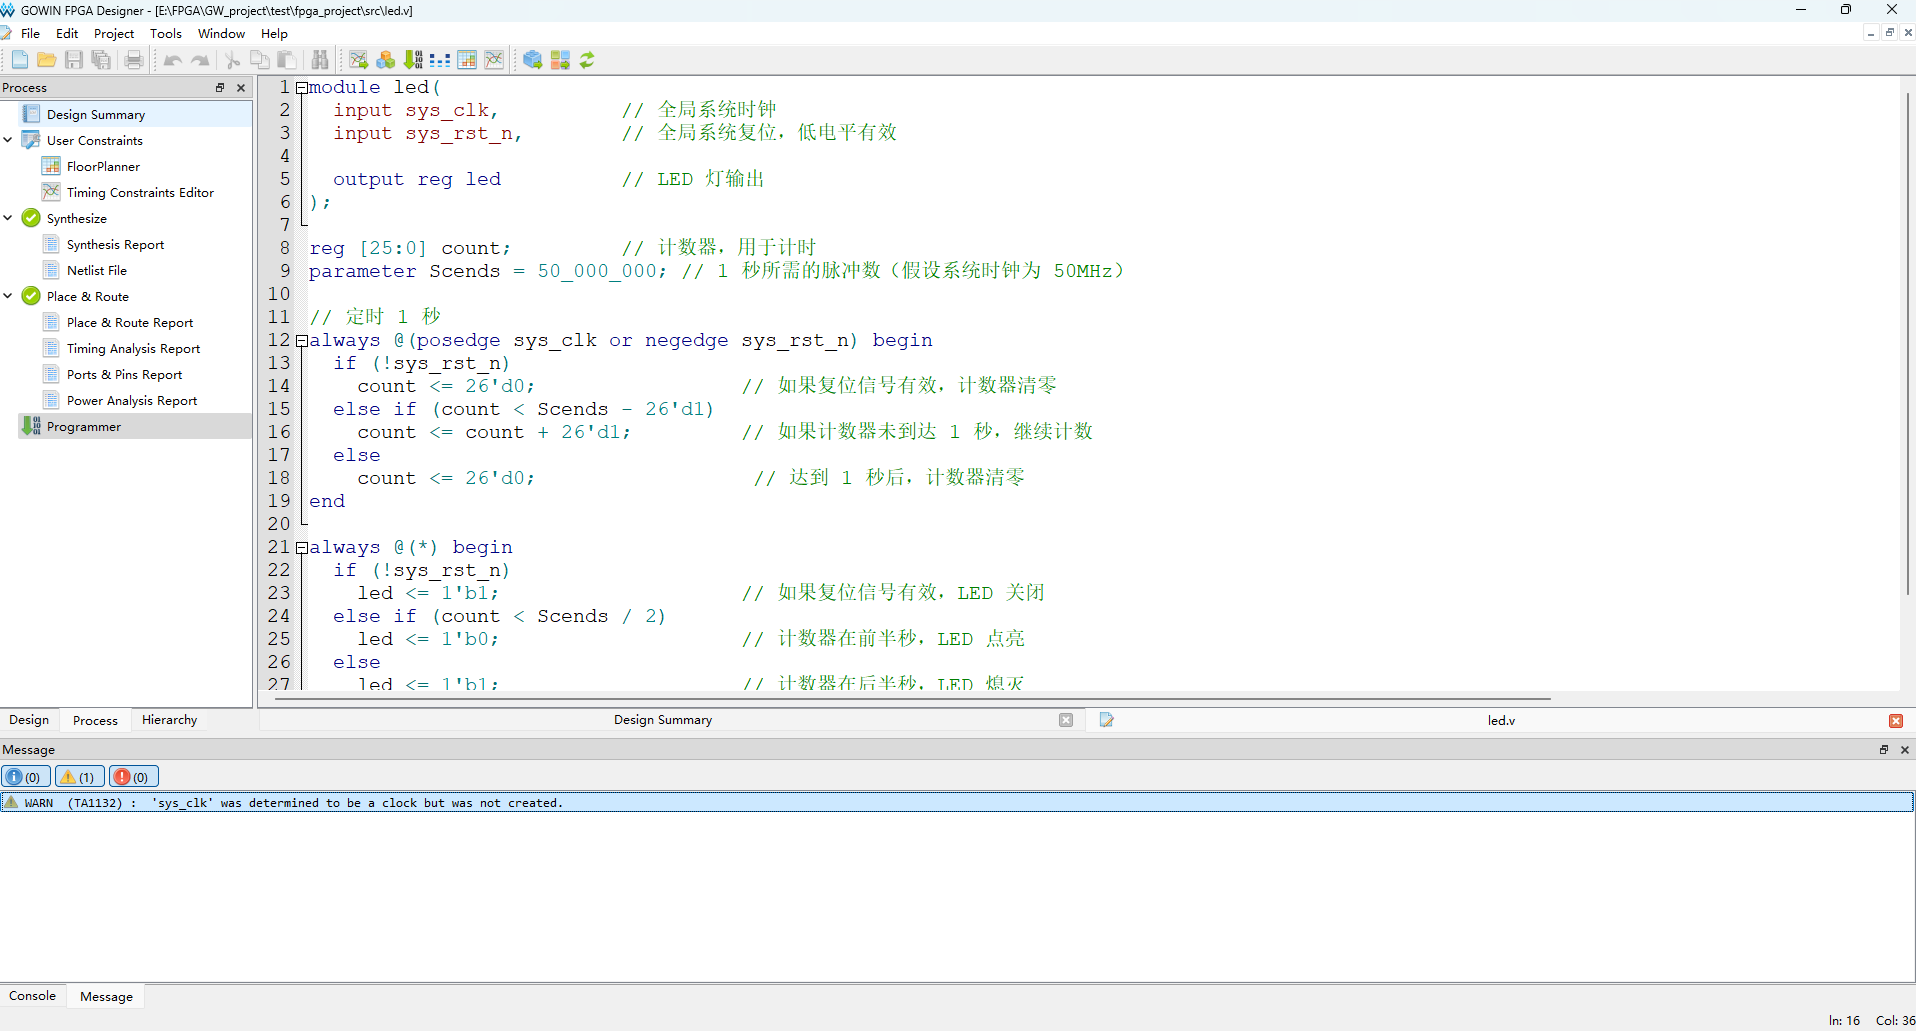The height and width of the screenshot is (1031, 1916).
Task: Toggle warning messages filter (1)
Action: (x=80, y=777)
